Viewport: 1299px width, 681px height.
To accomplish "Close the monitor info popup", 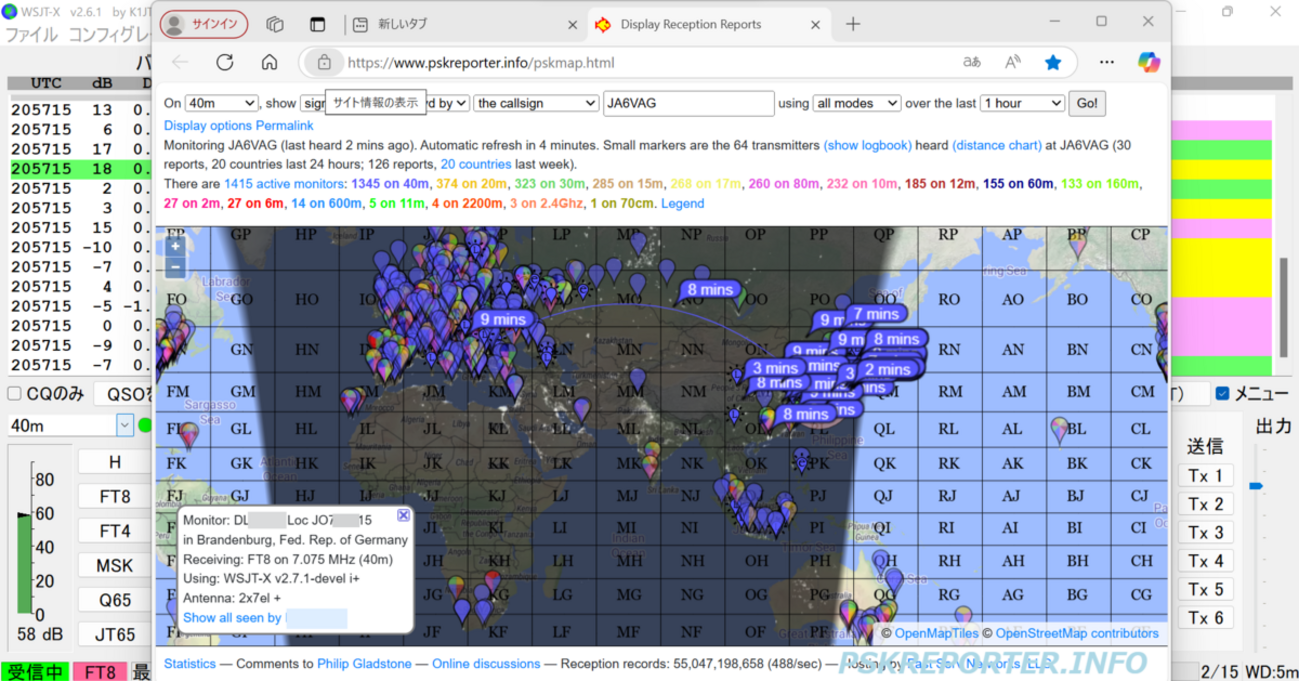I will tap(403, 515).
